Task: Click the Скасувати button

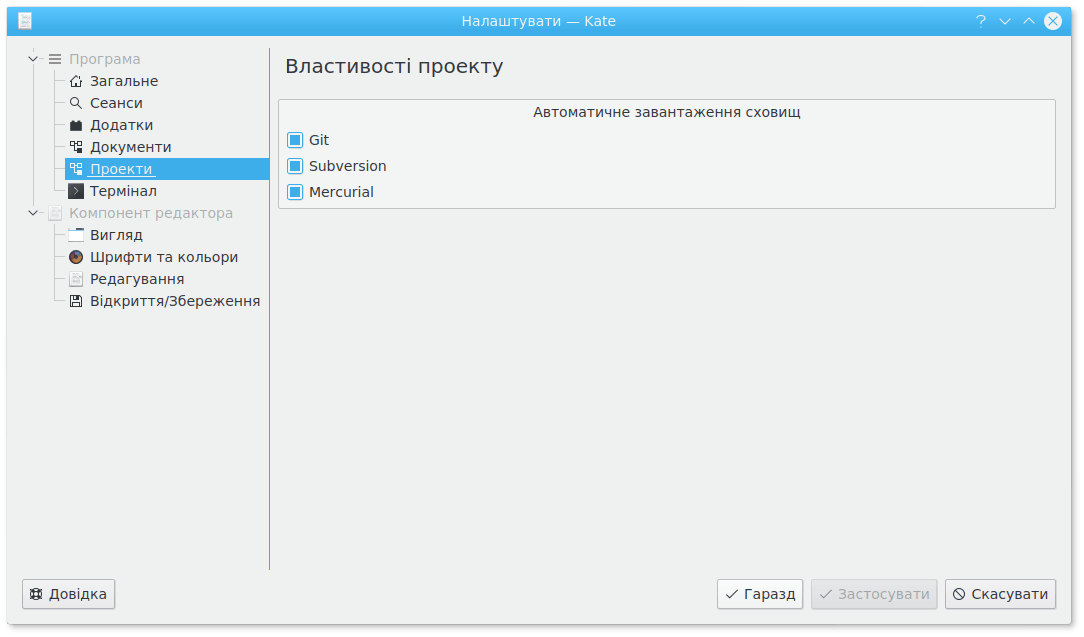Action: tap(1001, 594)
